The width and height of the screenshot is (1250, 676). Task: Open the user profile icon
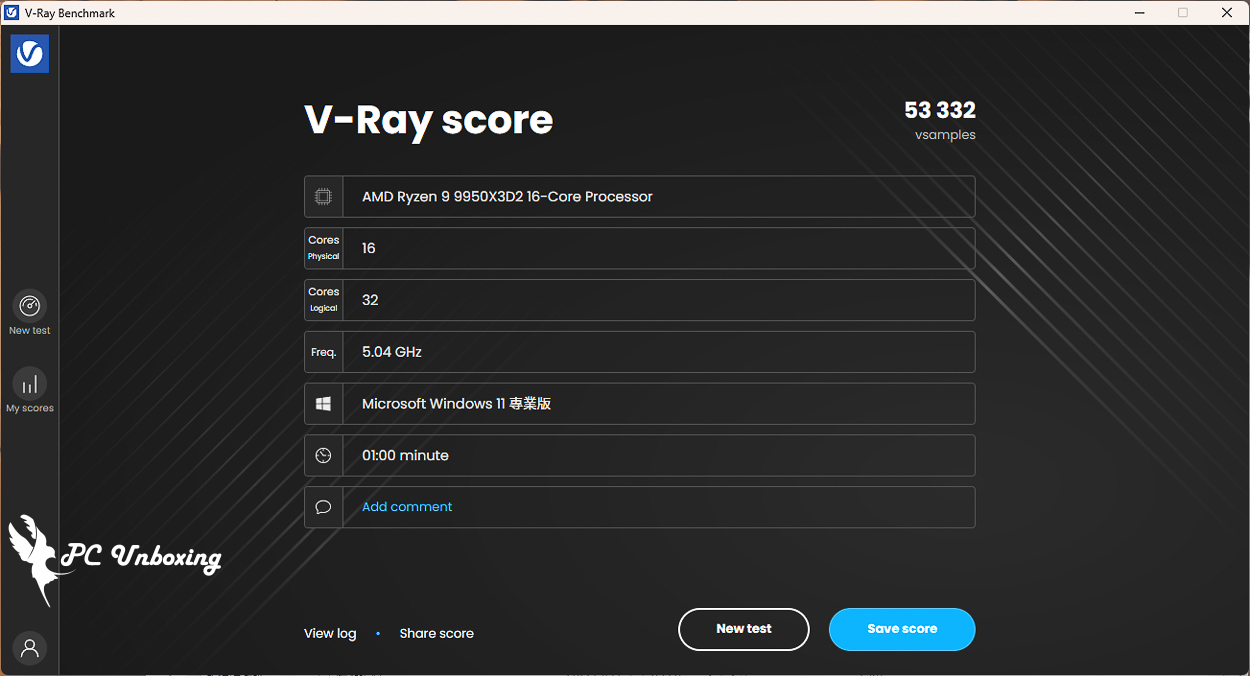(x=30, y=648)
